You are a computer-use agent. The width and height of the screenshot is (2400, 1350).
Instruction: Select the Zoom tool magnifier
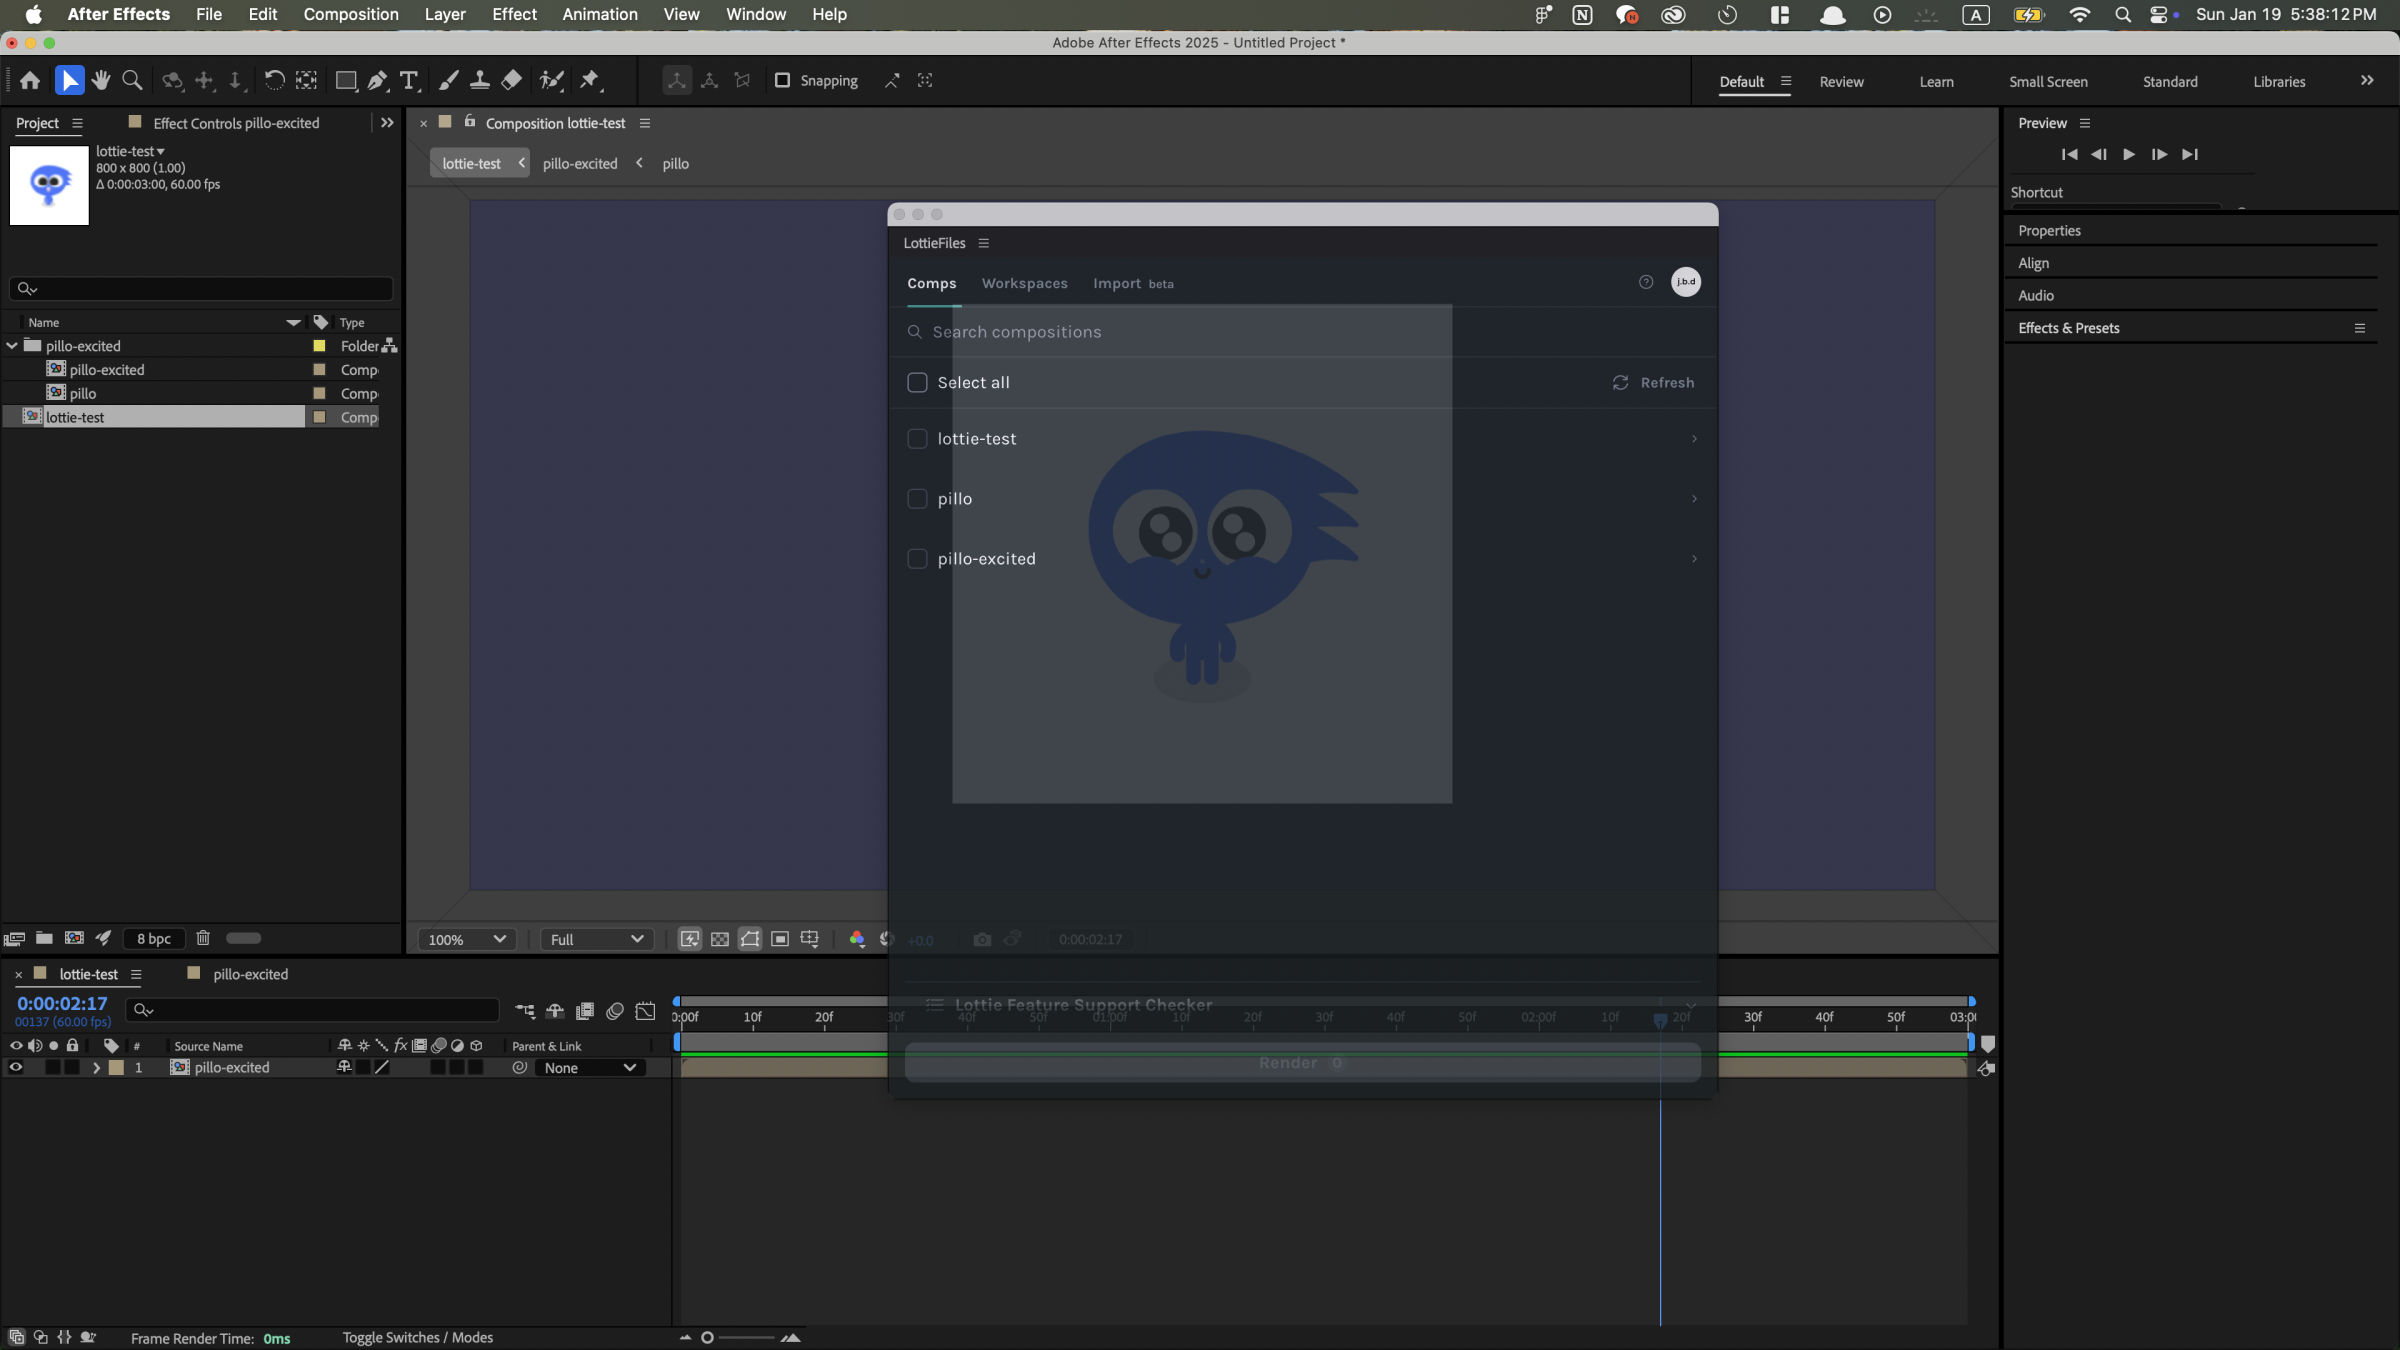point(132,80)
